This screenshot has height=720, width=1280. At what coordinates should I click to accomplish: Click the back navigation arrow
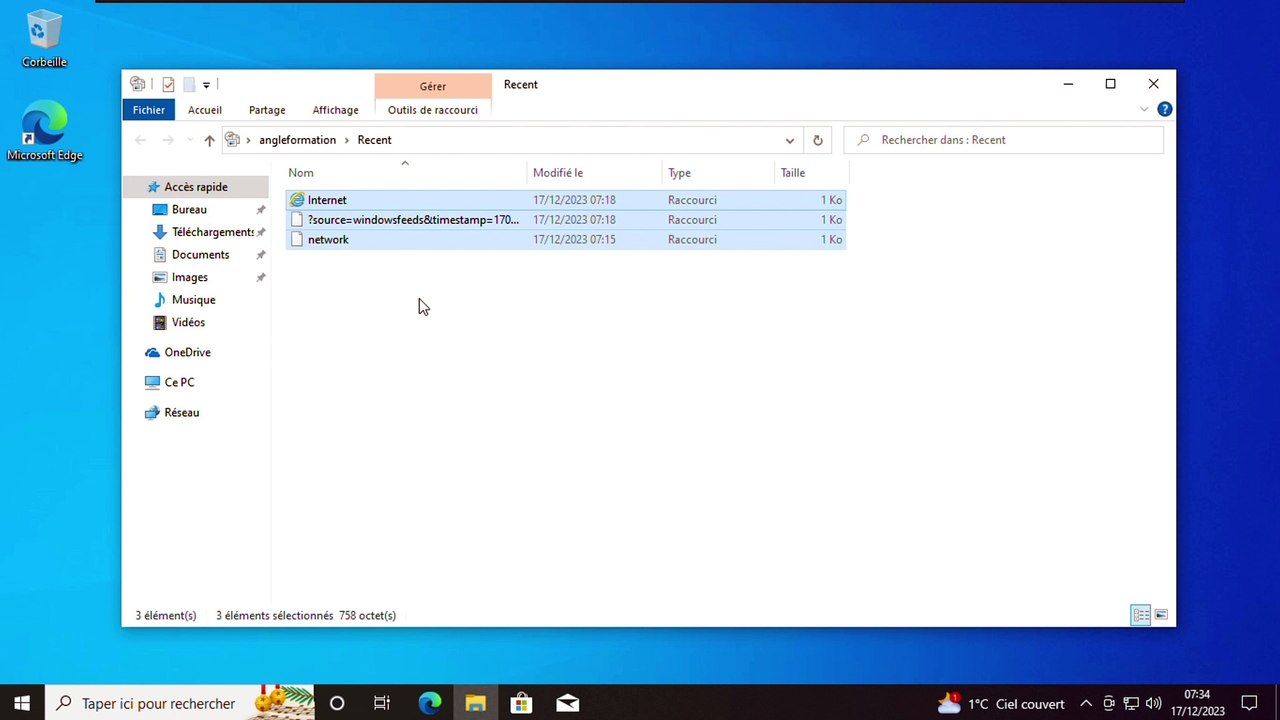click(141, 140)
